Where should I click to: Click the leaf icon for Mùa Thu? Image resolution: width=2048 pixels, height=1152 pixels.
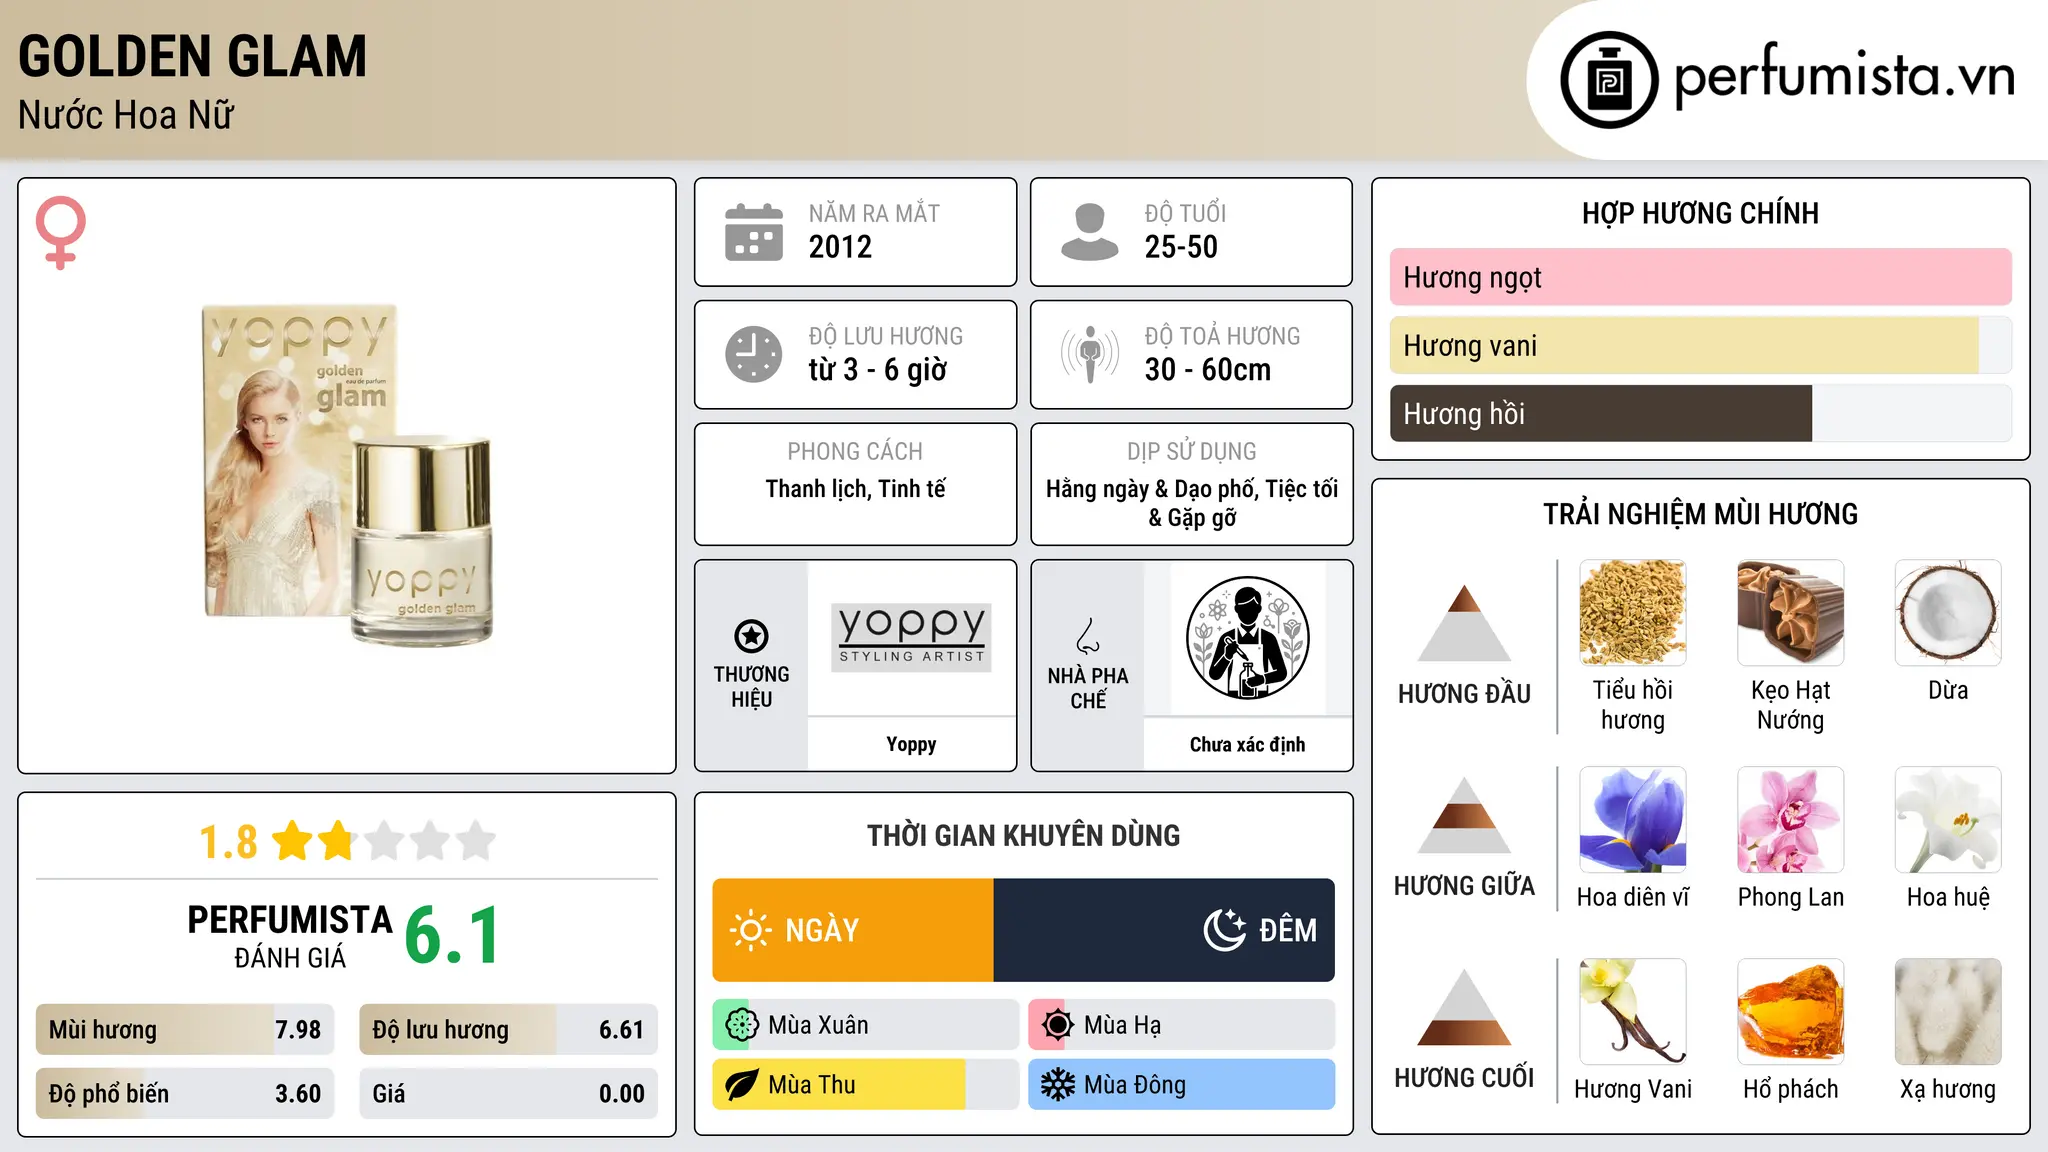(741, 1085)
